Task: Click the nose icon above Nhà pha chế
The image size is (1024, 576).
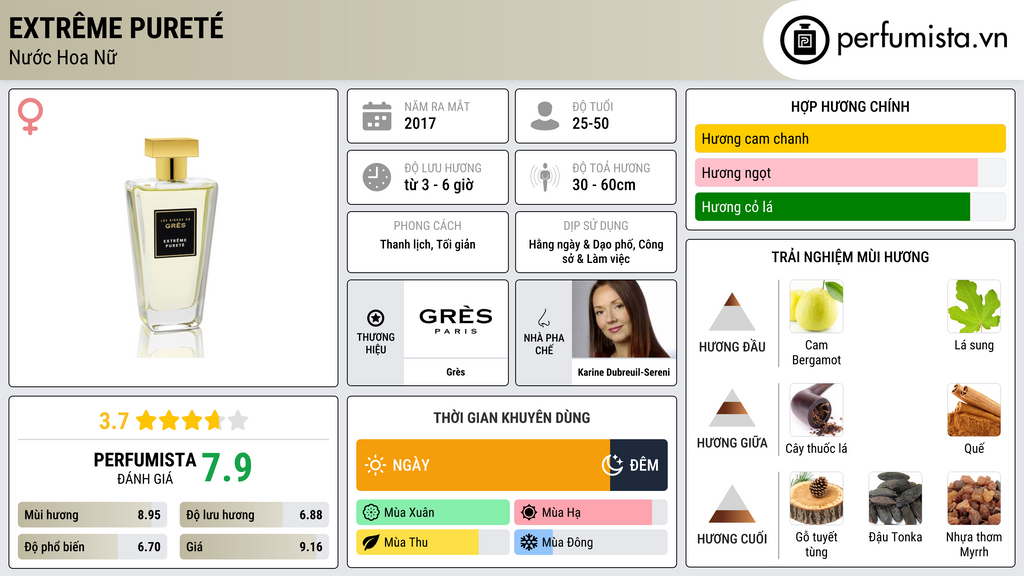Action: 543,318
